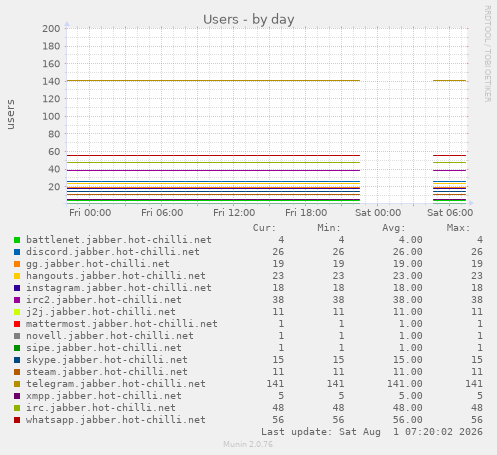Click the Sat 00:00 time axis label

(378, 213)
